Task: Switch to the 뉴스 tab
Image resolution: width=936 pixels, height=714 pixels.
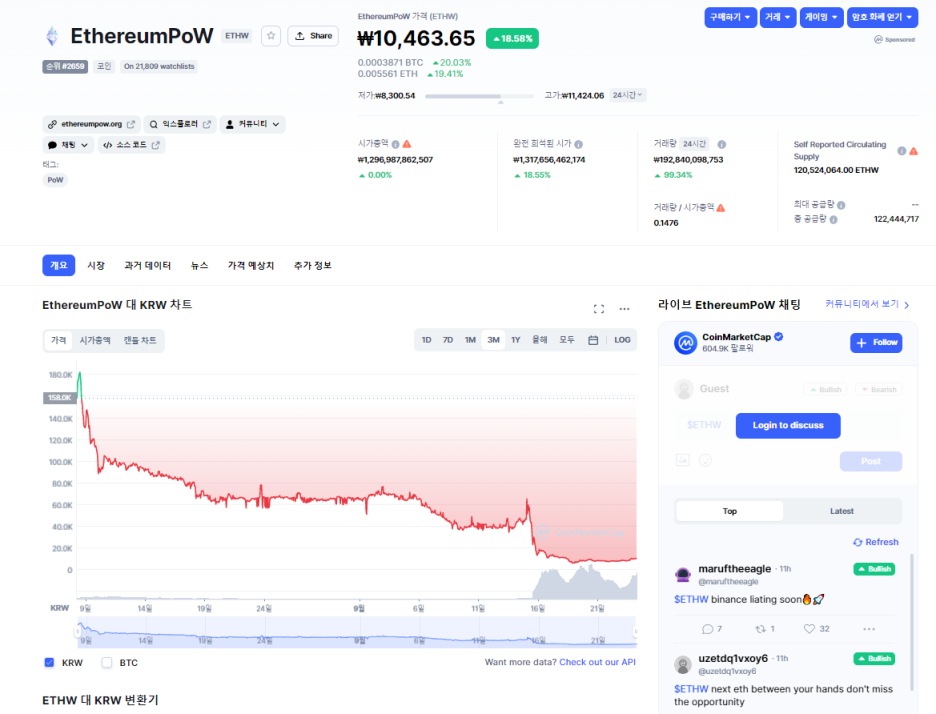Action: [199, 265]
